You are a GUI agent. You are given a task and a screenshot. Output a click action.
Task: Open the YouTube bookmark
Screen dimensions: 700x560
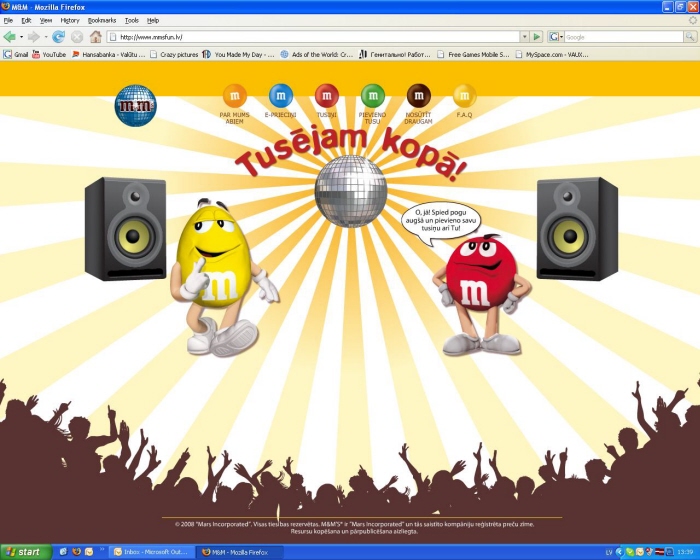pyautogui.click(x=49, y=54)
